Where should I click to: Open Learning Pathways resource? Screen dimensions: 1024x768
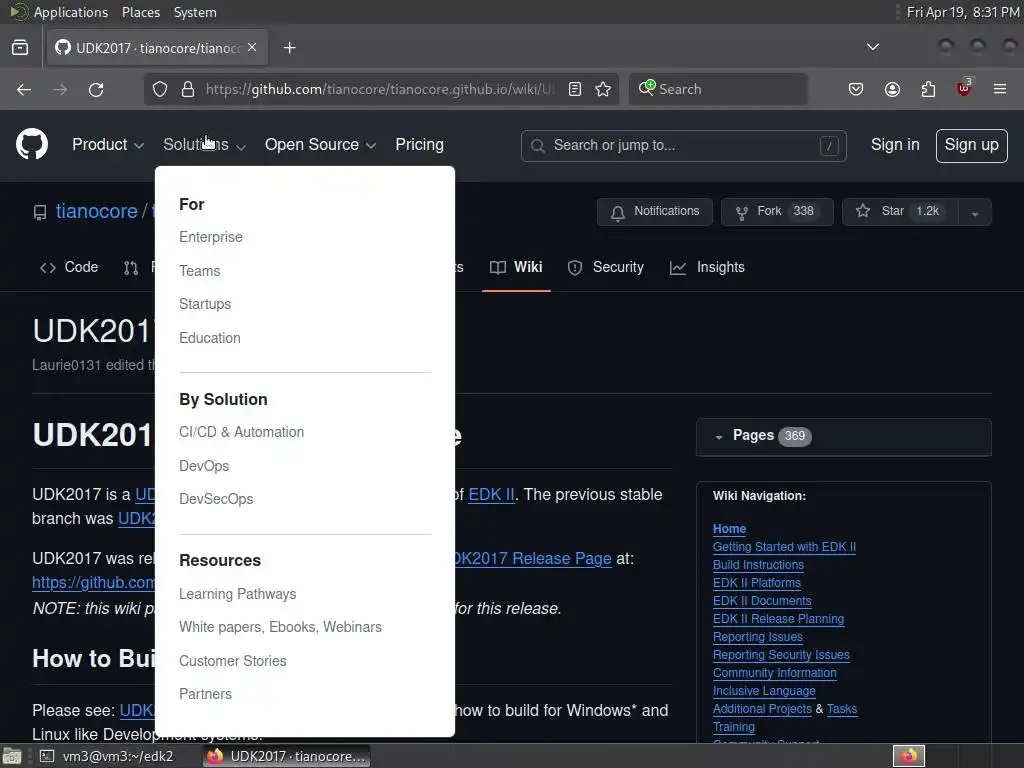point(238,594)
